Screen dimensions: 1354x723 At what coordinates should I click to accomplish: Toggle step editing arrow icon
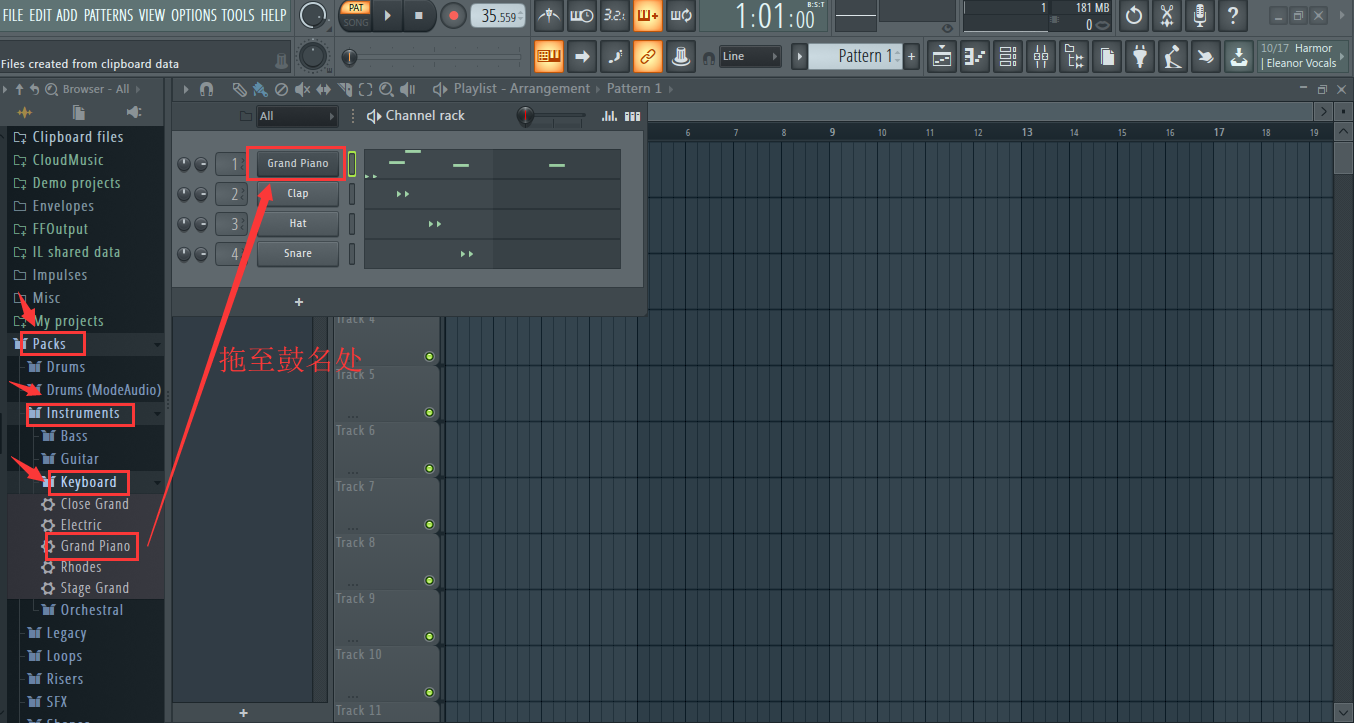coord(582,56)
